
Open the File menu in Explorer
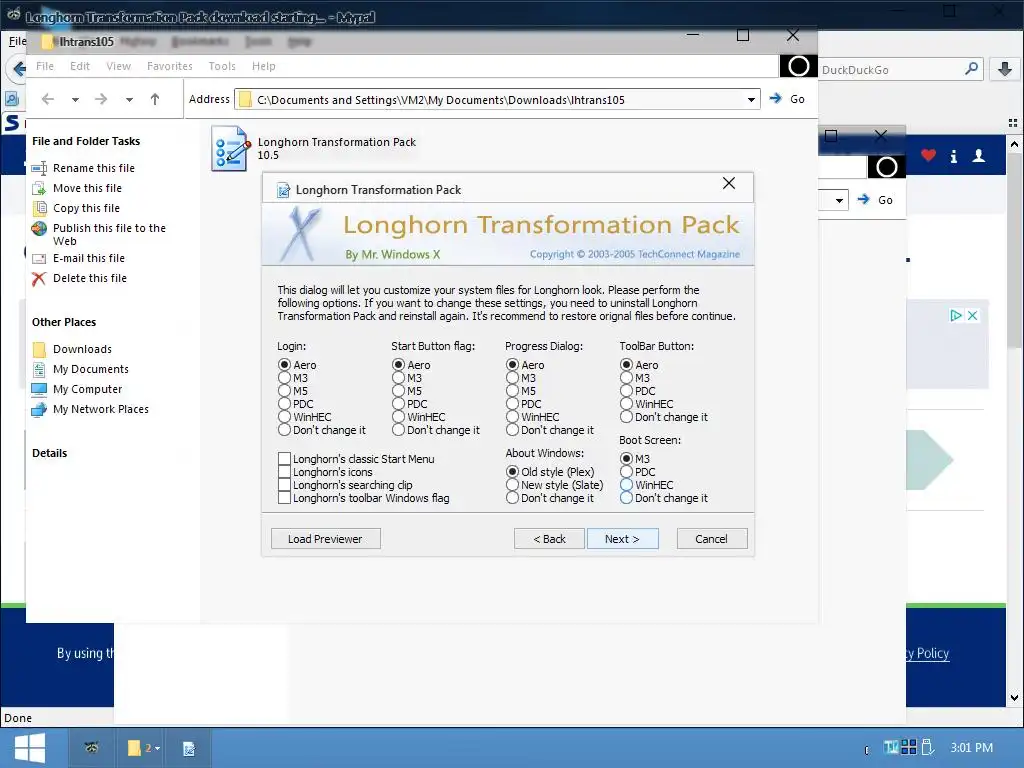44,66
